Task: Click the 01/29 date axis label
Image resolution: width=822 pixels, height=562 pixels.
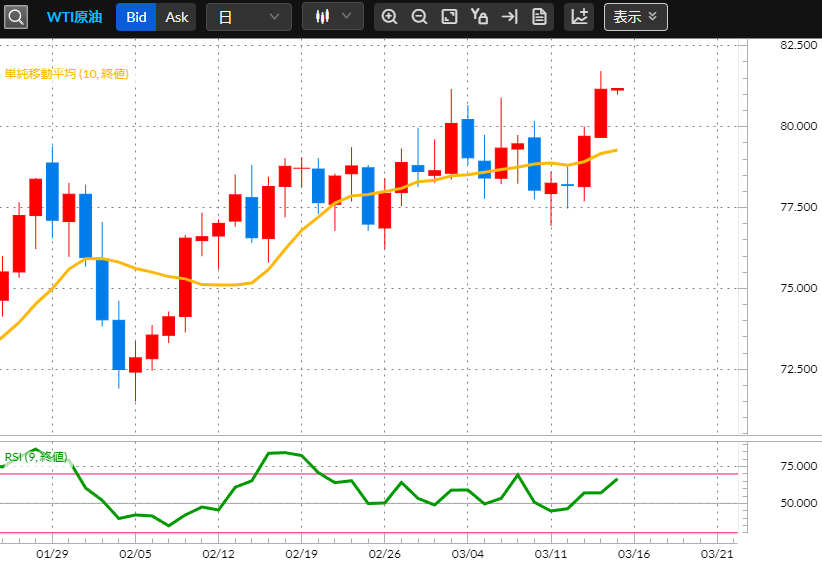Action: (52, 554)
